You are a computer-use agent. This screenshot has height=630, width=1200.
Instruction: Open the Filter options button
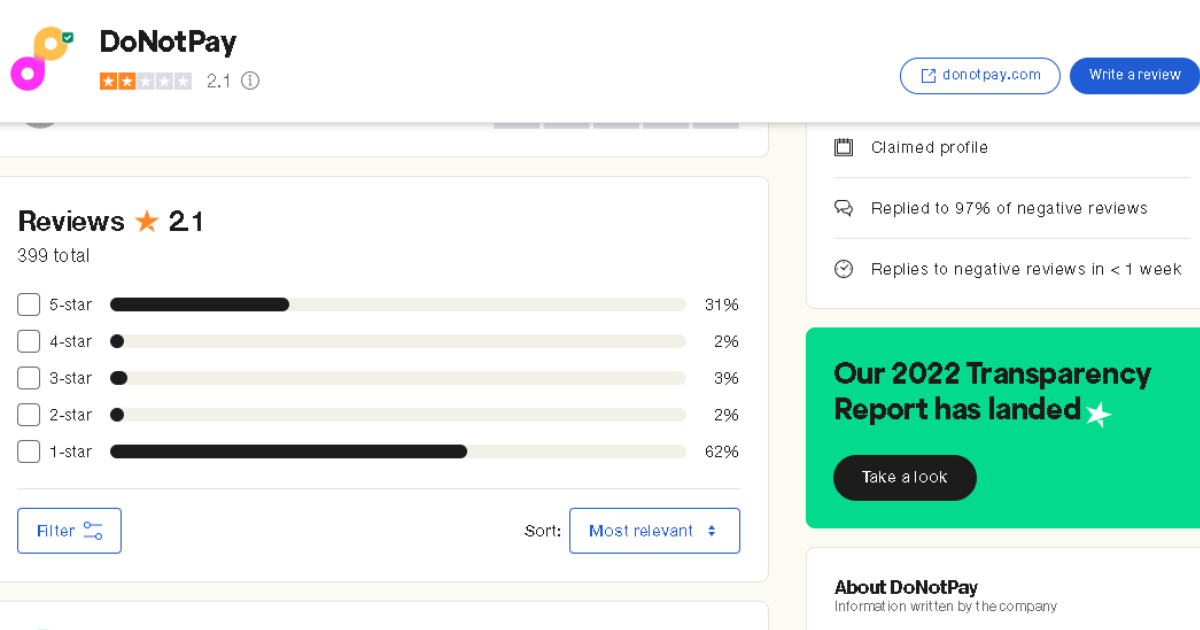69,531
